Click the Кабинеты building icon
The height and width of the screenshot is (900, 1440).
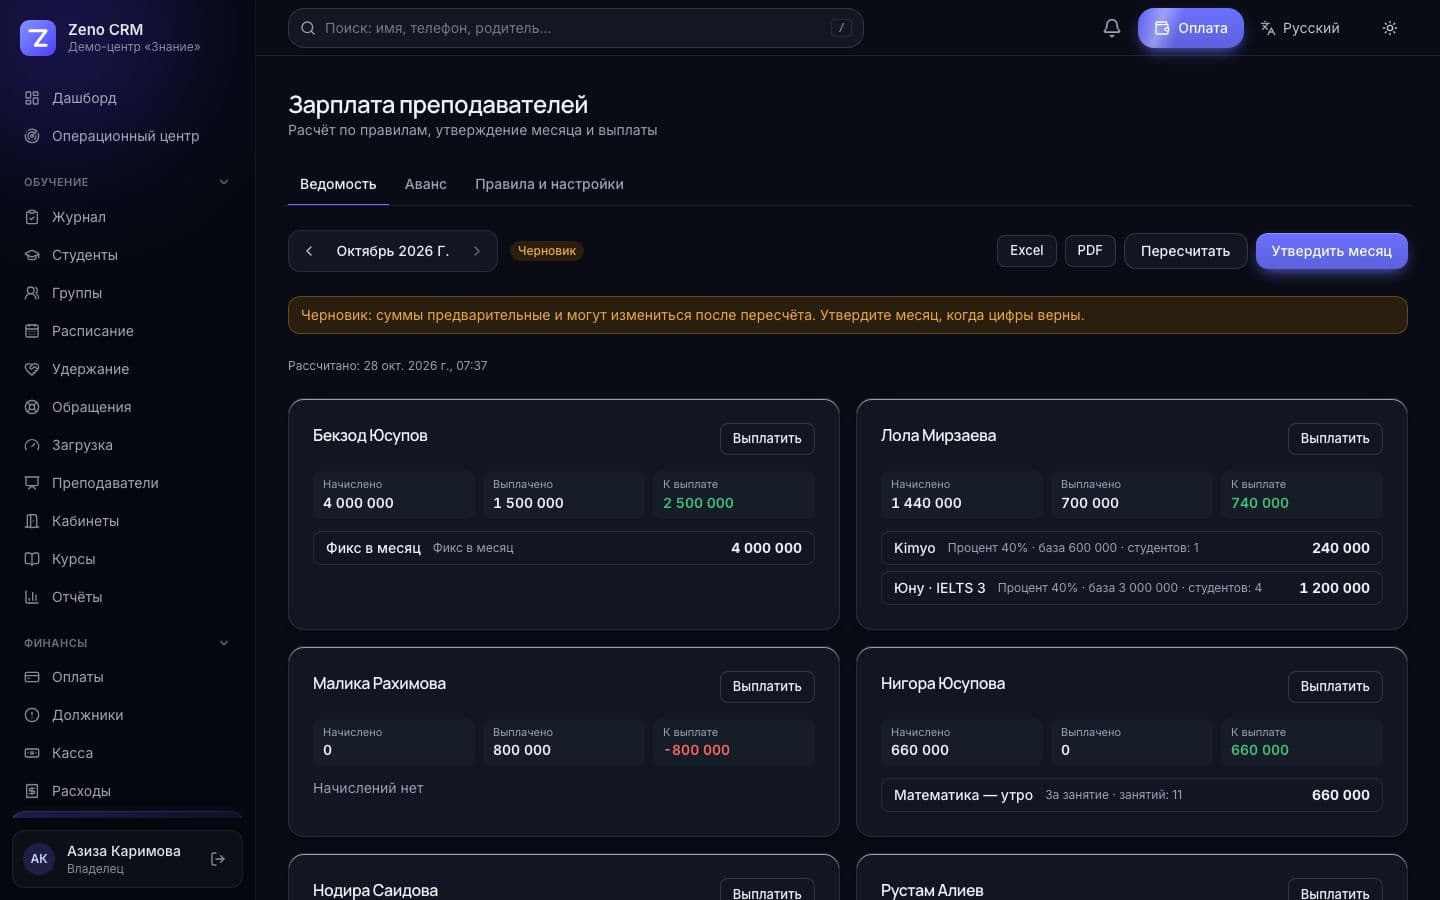click(x=32, y=521)
